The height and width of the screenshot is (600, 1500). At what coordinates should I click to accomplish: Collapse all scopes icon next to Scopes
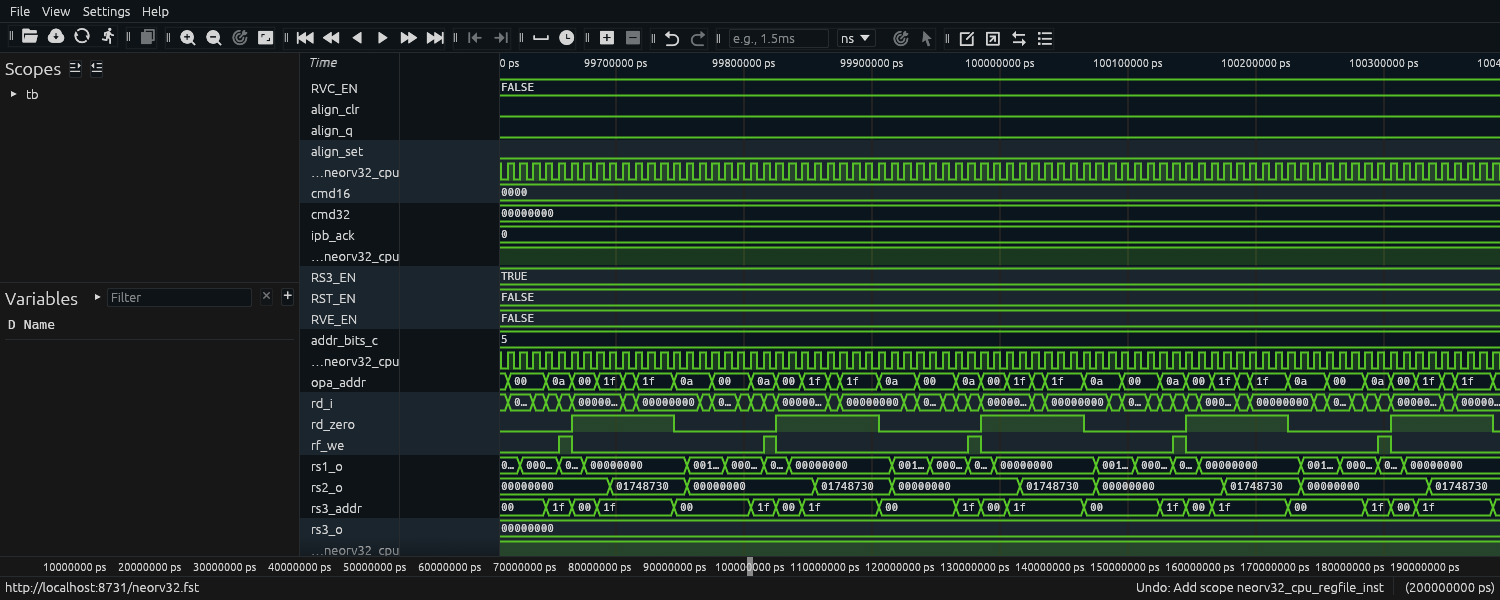[96, 68]
